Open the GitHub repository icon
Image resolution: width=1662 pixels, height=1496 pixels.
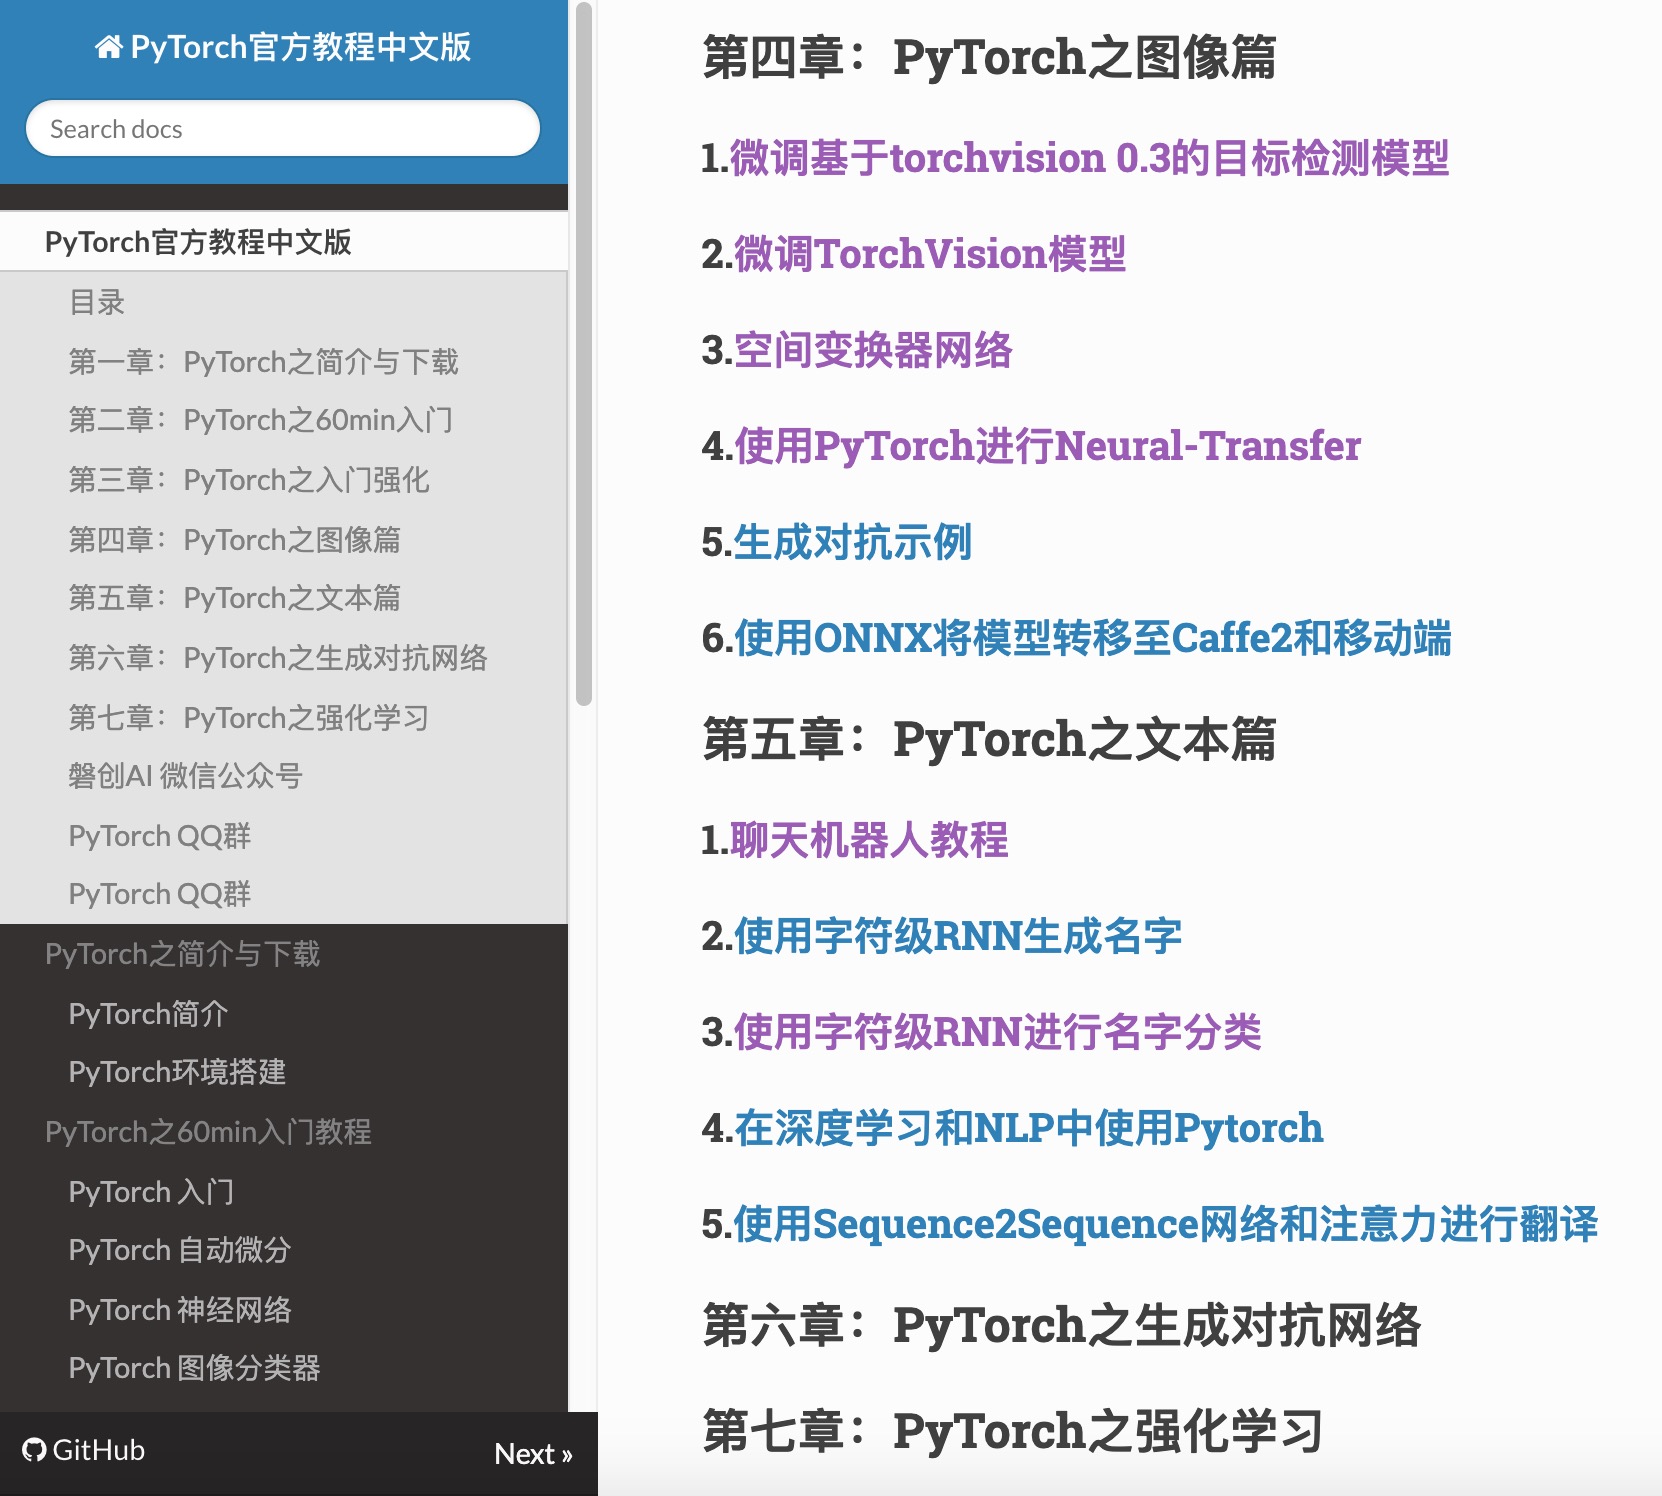34,1449
